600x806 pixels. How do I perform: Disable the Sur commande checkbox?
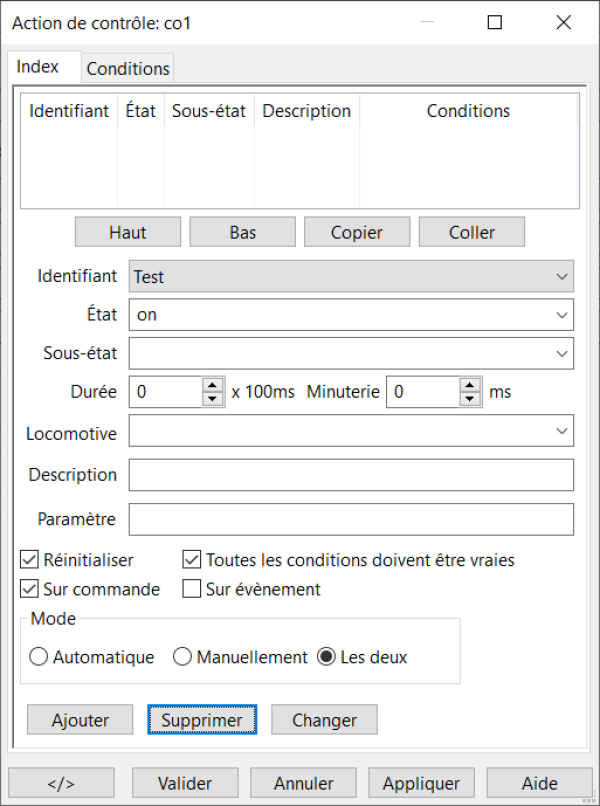[29, 589]
